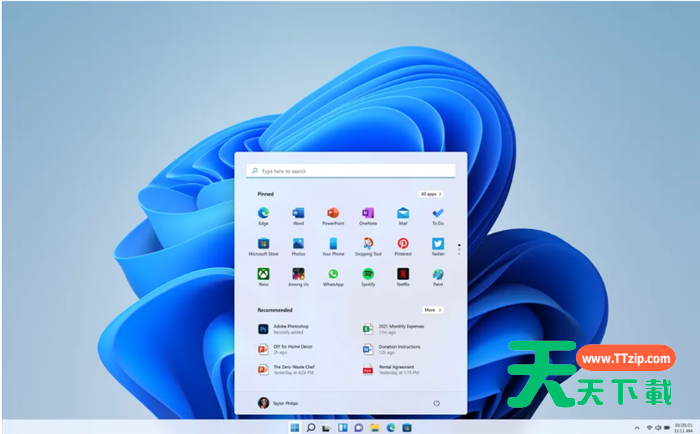The height and width of the screenshot is (434, 700).
Task: Launch Edge from the taskbar
Action: pos(391,428)
